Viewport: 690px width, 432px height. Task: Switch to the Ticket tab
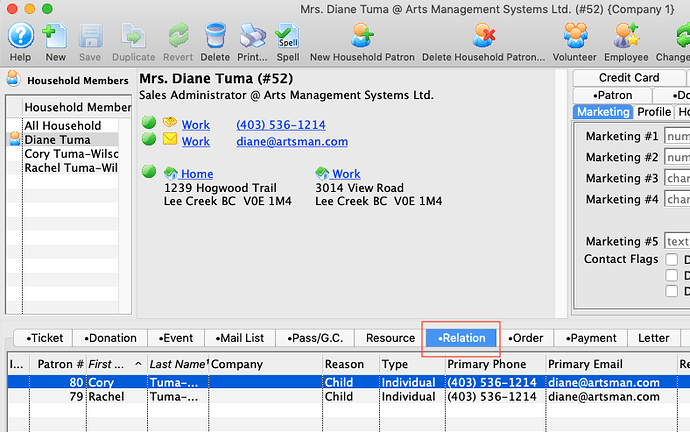pos(44,338)
